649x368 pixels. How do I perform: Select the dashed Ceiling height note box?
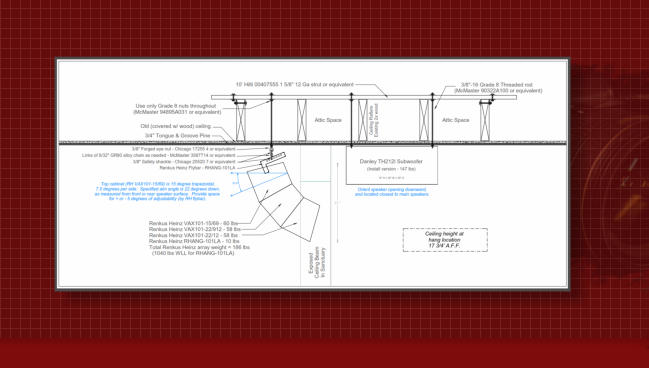[x=445, y=240]
